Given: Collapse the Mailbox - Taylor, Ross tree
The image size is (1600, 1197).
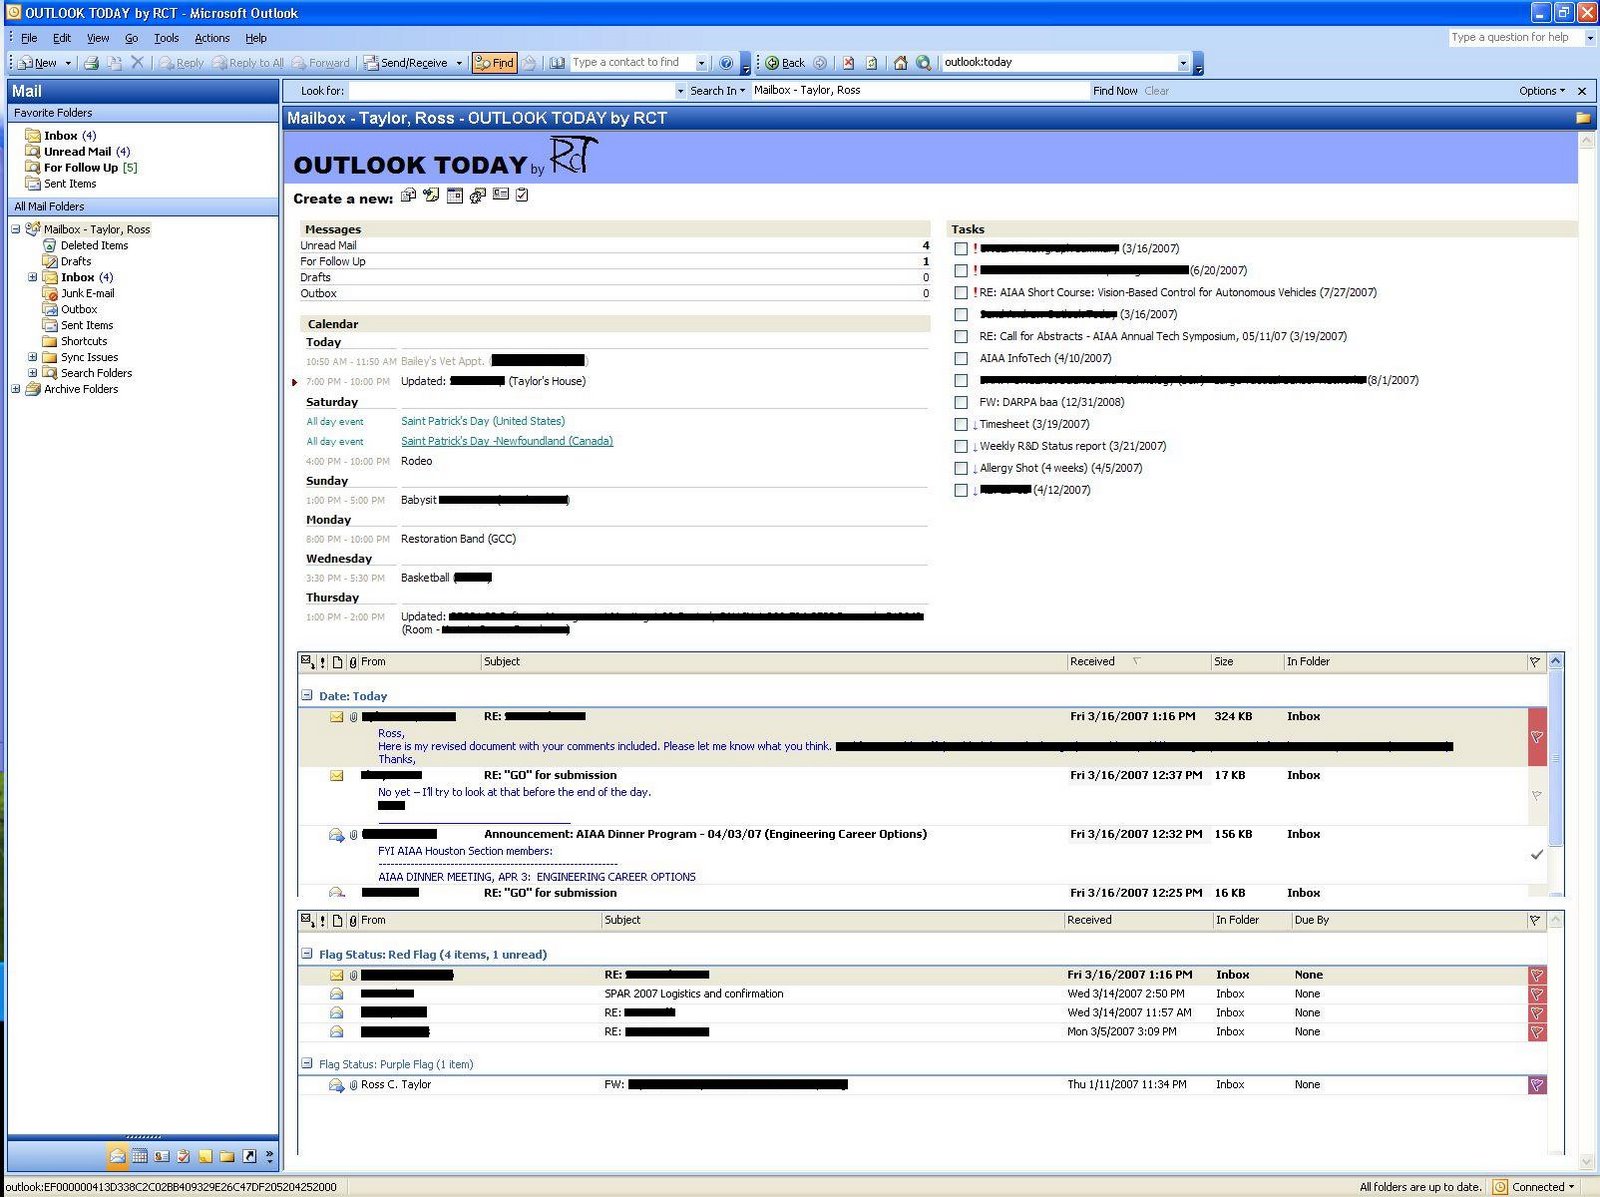Looking at the screenshot, I should click(16, 229).
